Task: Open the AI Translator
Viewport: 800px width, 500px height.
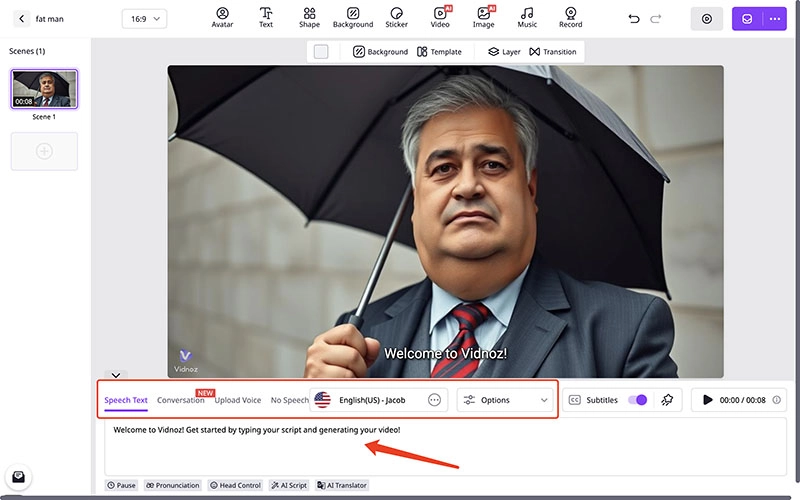Action: click(x=342, y=485)
